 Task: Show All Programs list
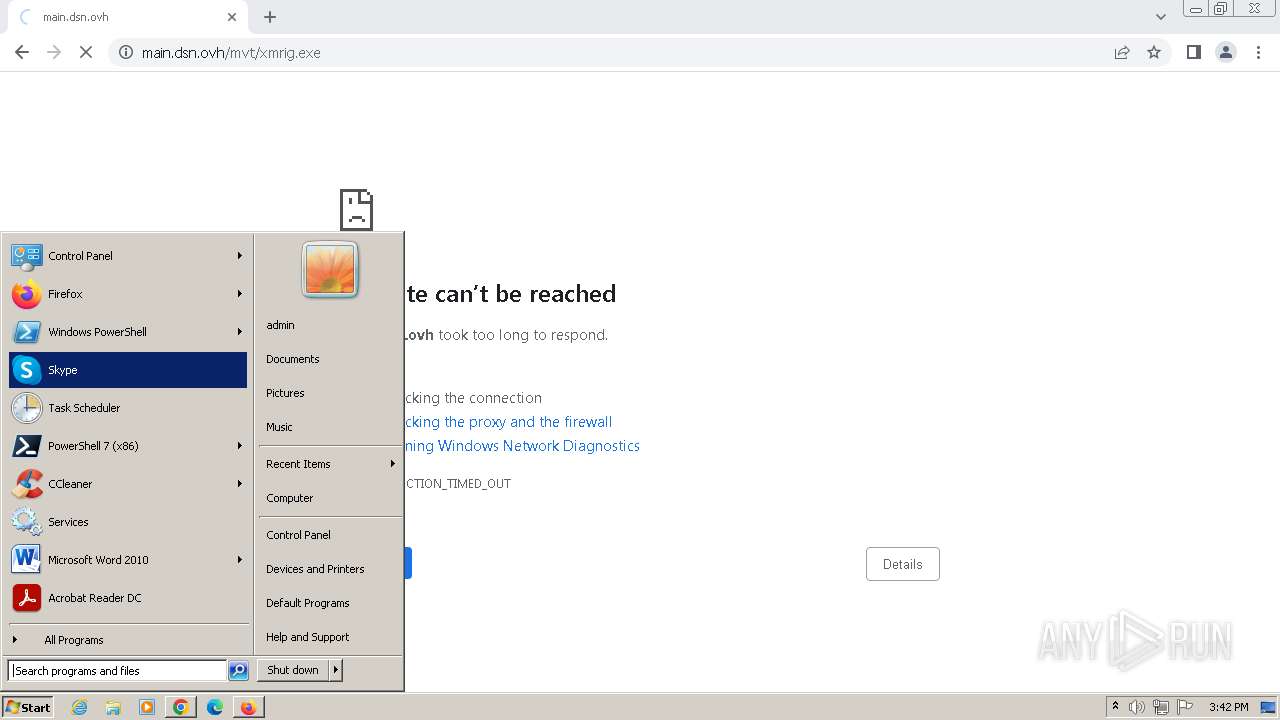(128, 640)
